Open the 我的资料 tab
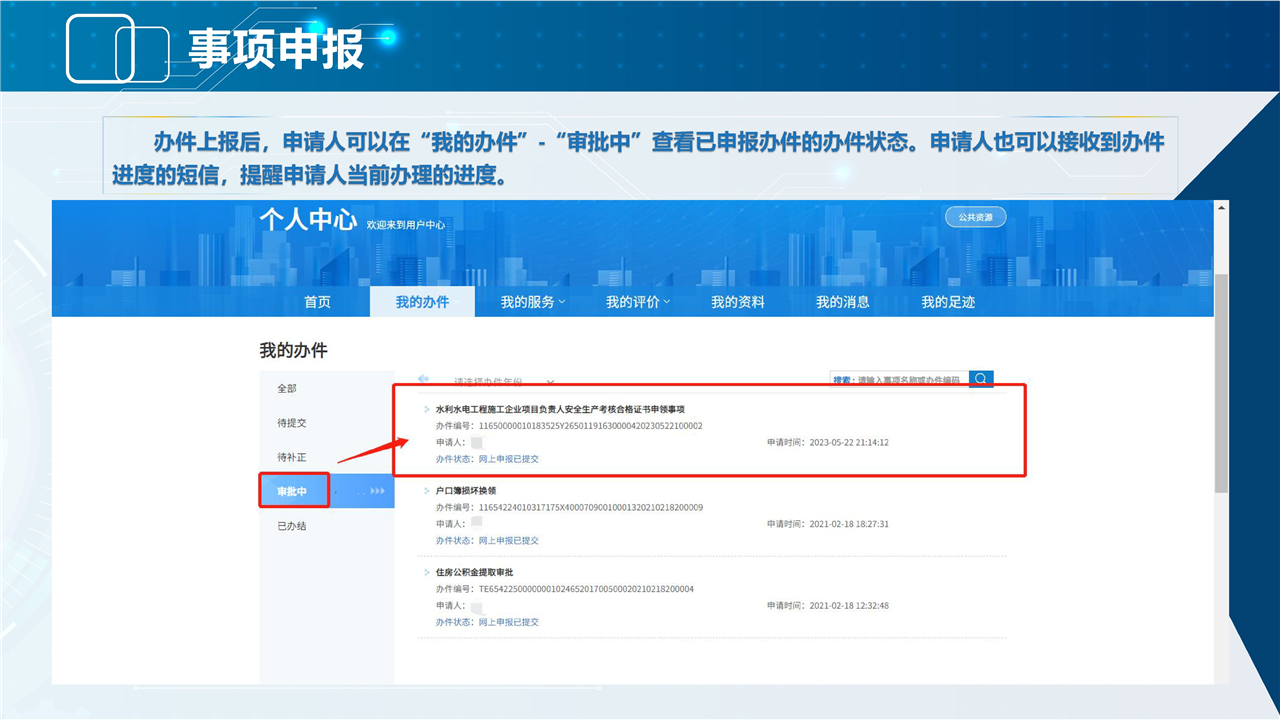This screenshot has width=1280, height=720. pyautogui.click(x=737, y=302)
